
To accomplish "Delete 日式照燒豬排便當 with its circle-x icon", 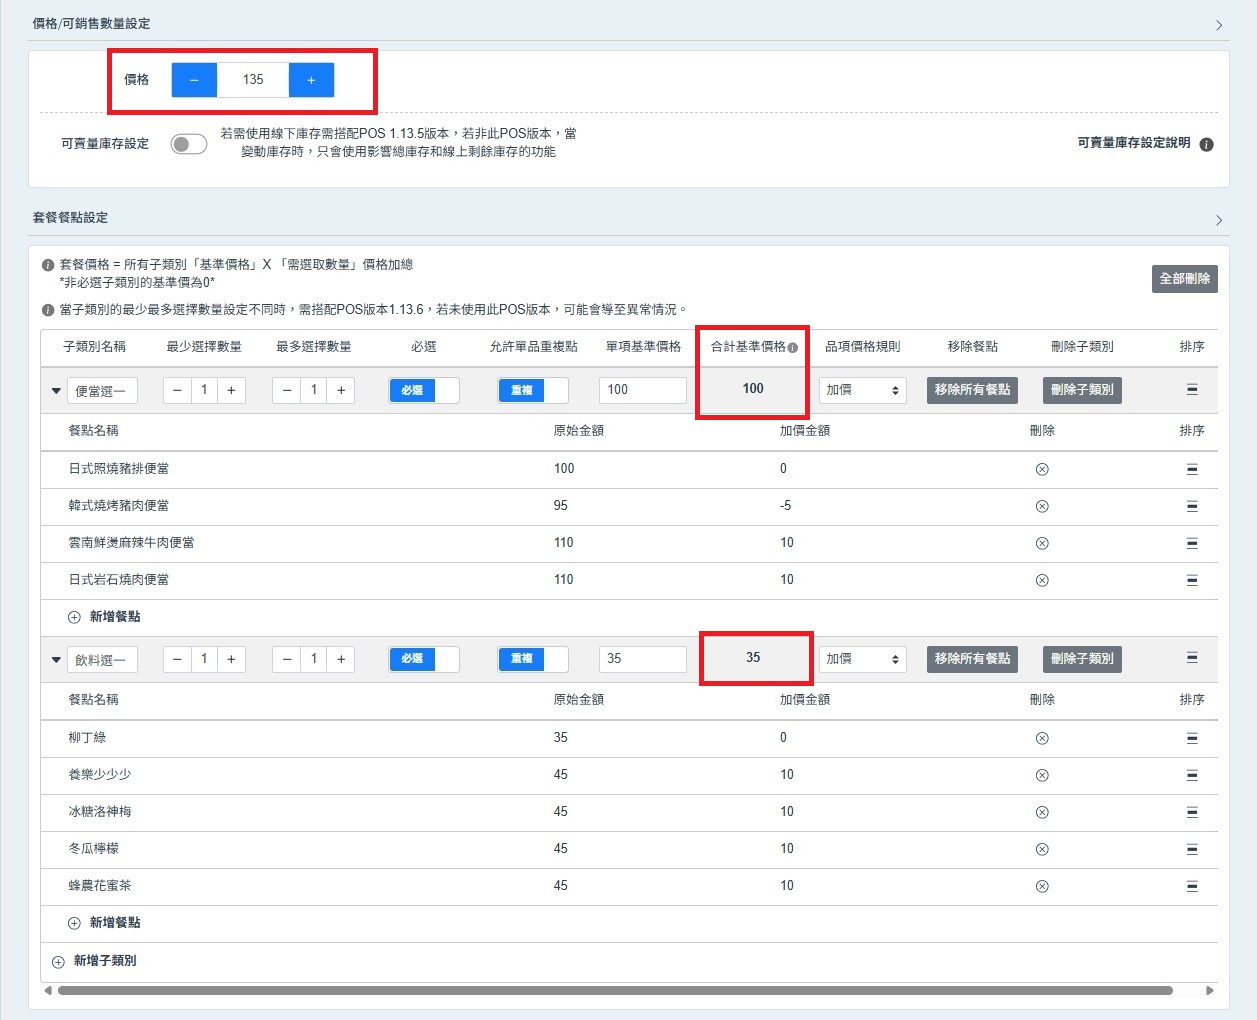I will (1042, 469).
